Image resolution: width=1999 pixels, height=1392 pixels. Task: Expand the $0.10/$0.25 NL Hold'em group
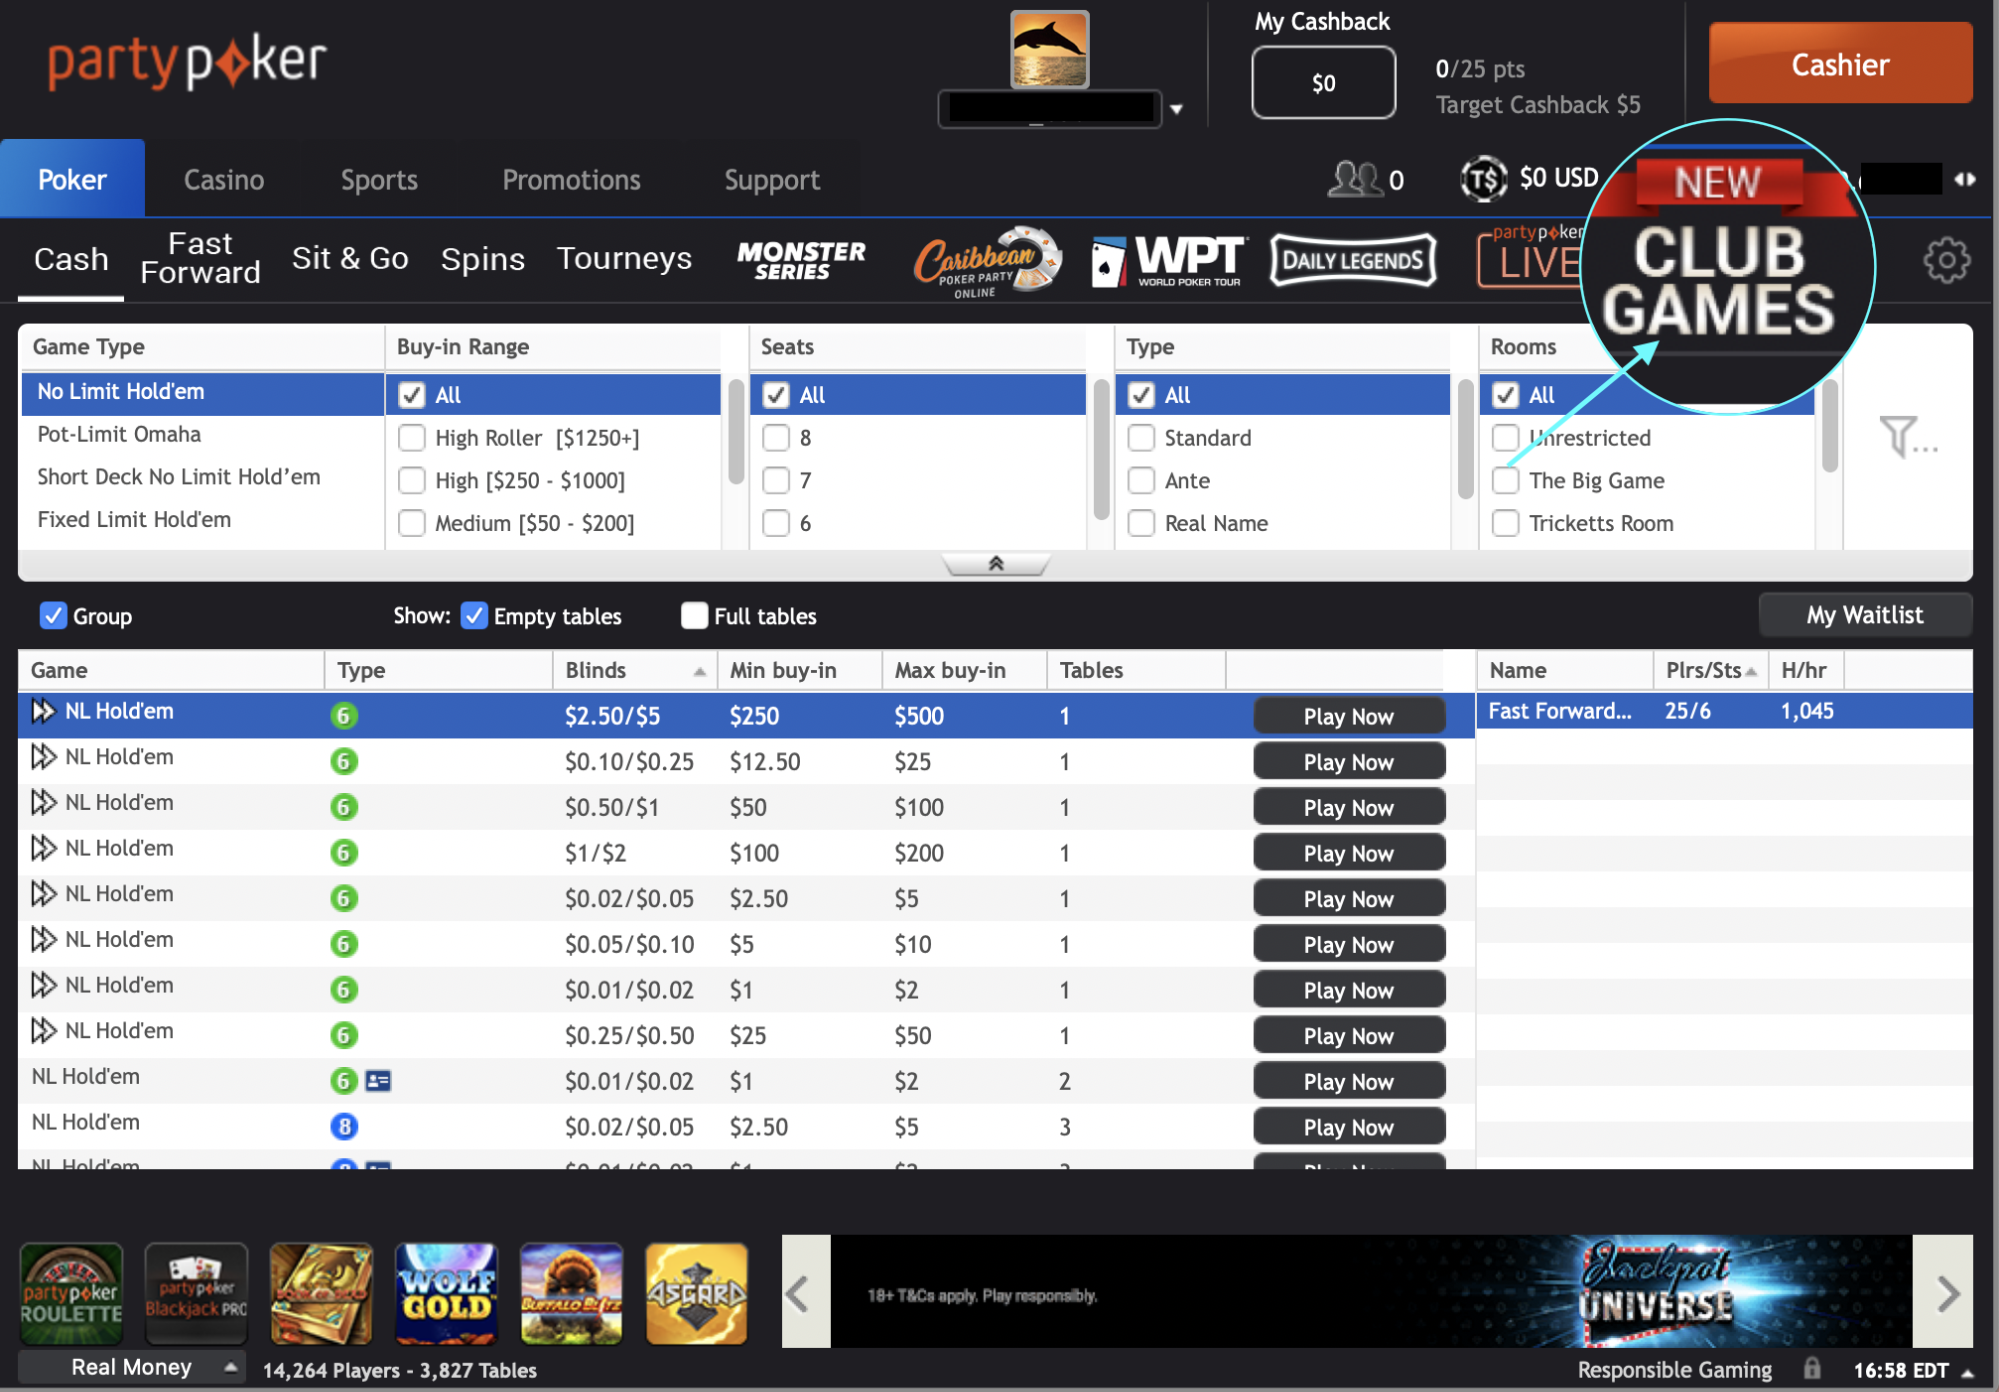click(43, 757)
